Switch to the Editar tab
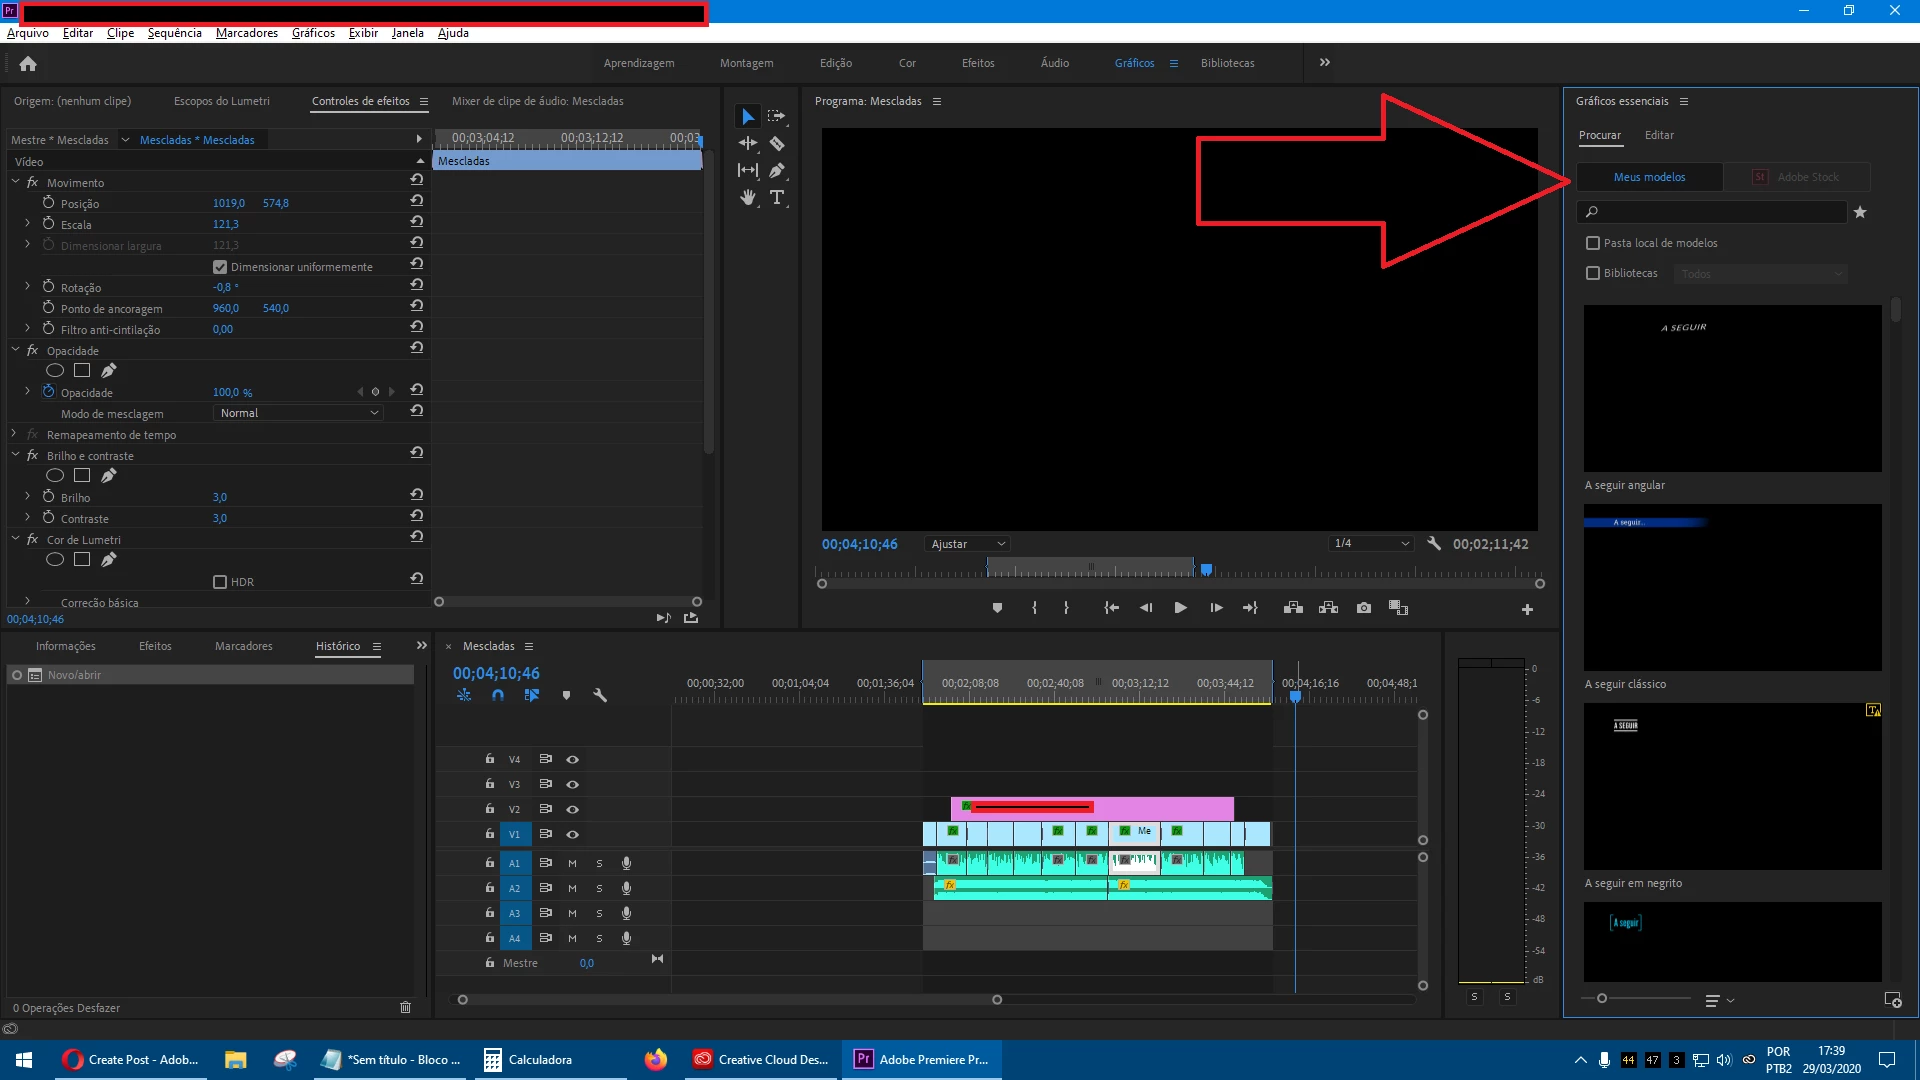This screenshot has height=1080, width=1920. pos(1659,135)
